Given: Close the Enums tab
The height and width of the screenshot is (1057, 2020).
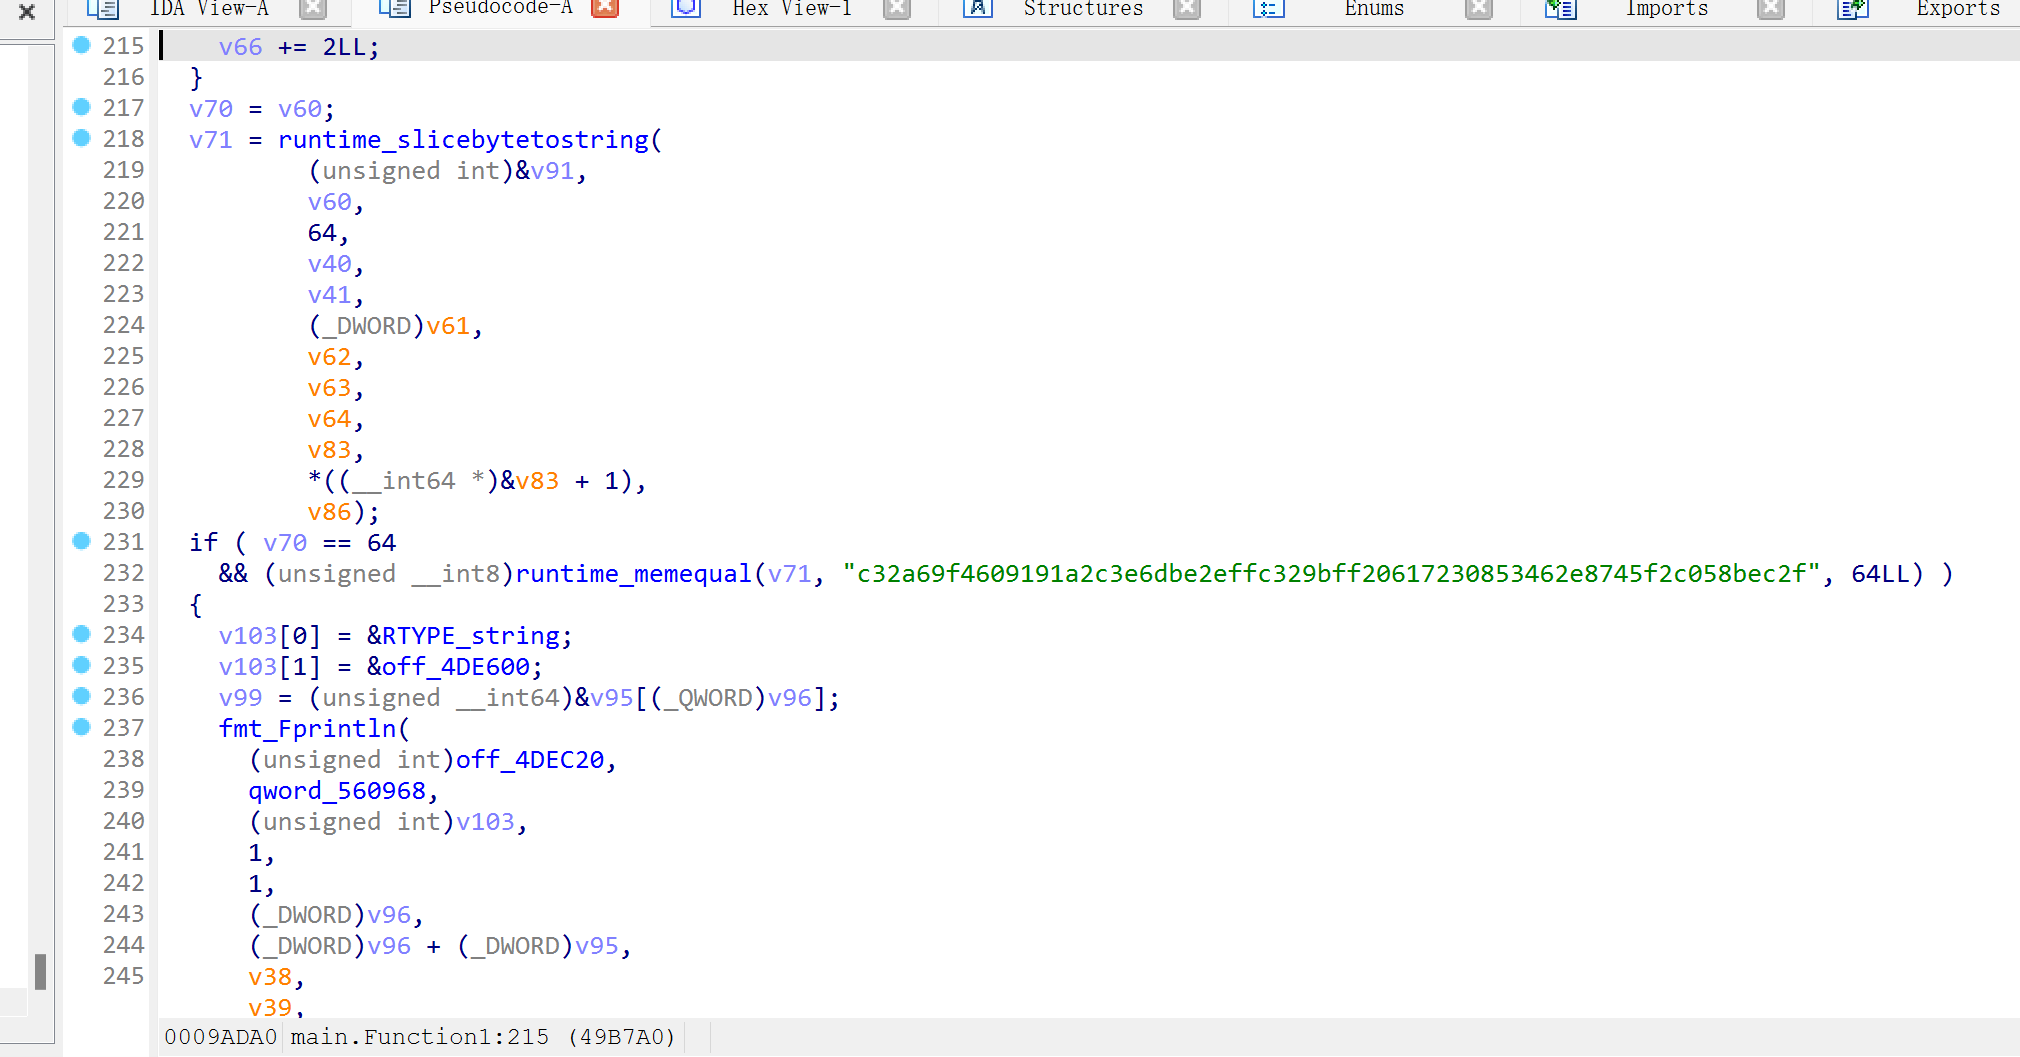Looking at the screenshot, I should pos(1478,8).
